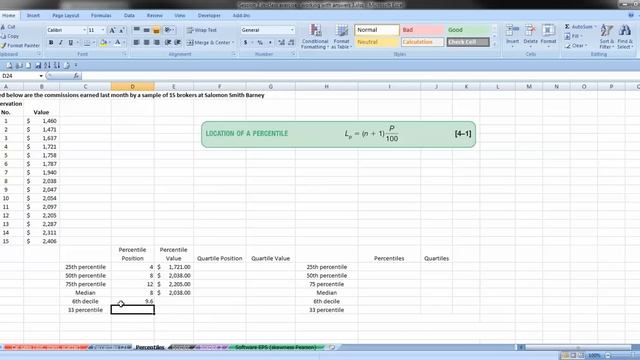Toggle Italic formatting in Font group
Screen dimensions: 640x360
(x=61, y=42)
